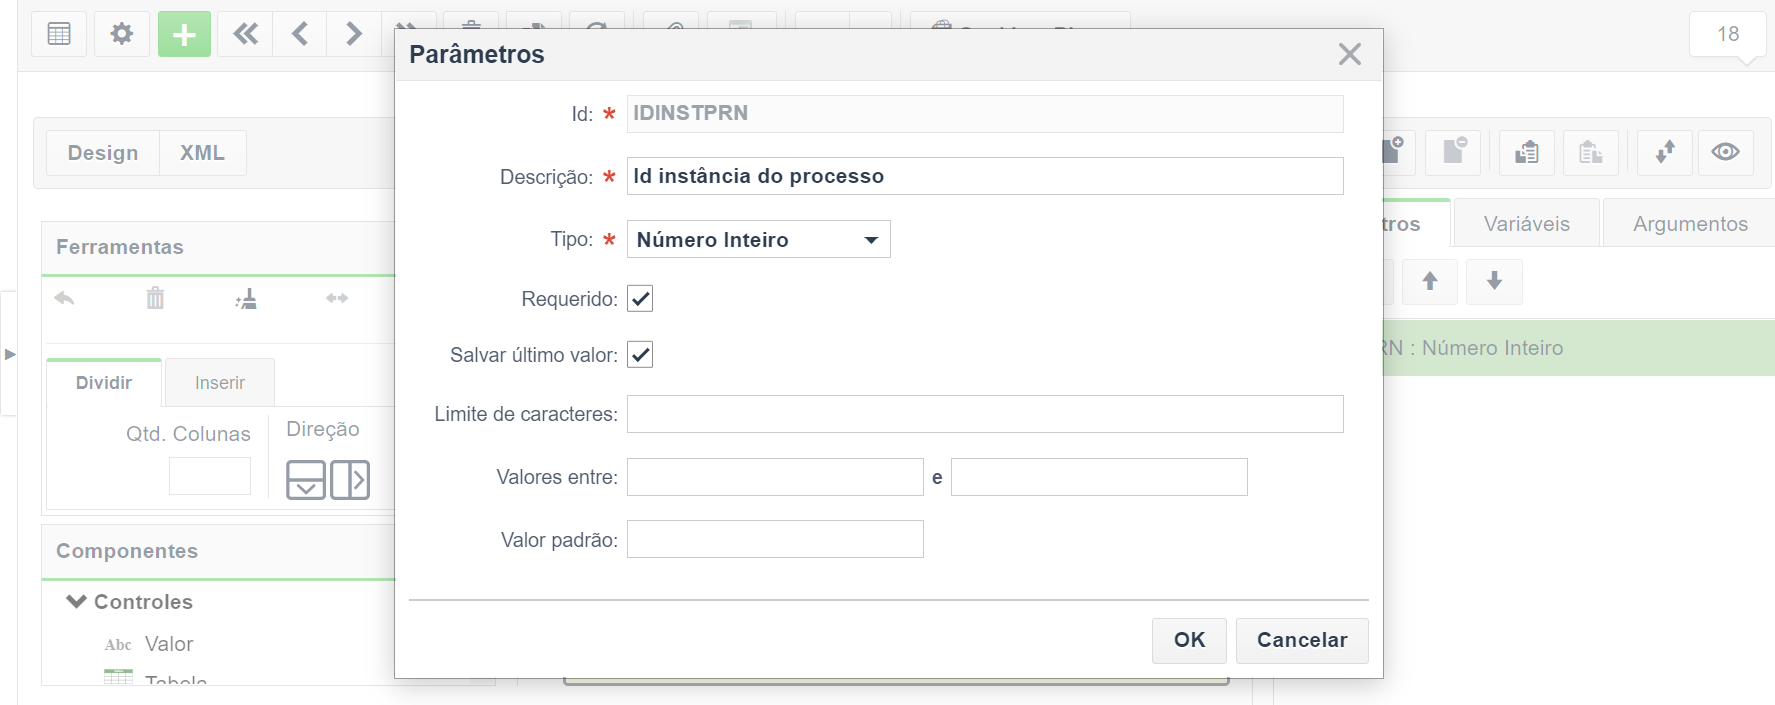Uncheck the Requerido checkbox
Image resolution: width=1775 pixels, height=705 pixels.
click(640, 299)
